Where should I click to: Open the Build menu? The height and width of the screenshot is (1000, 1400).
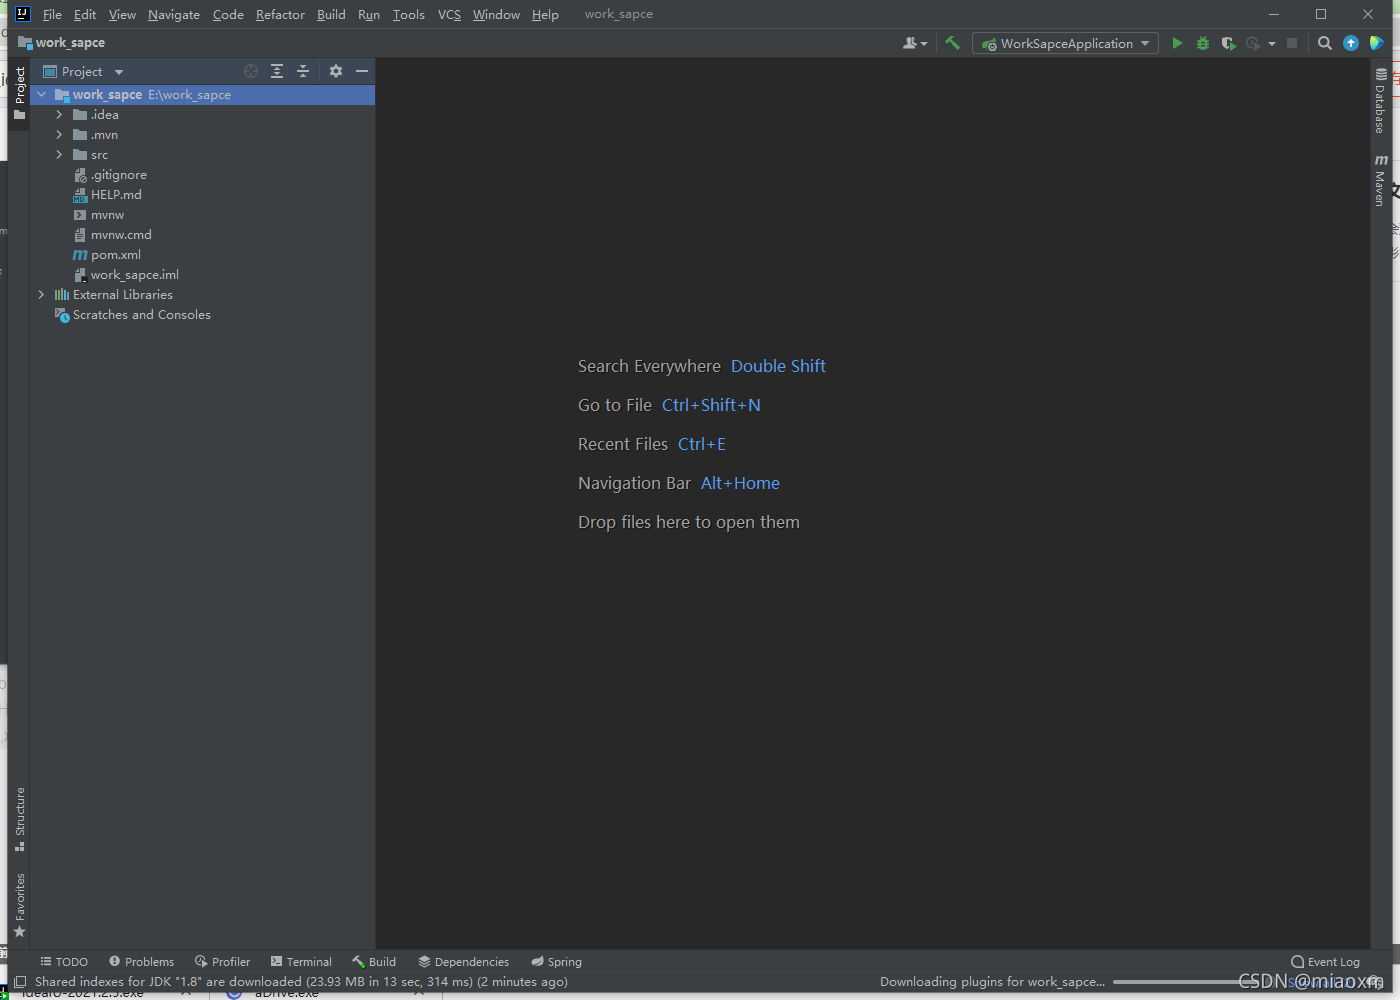[331, 14]
